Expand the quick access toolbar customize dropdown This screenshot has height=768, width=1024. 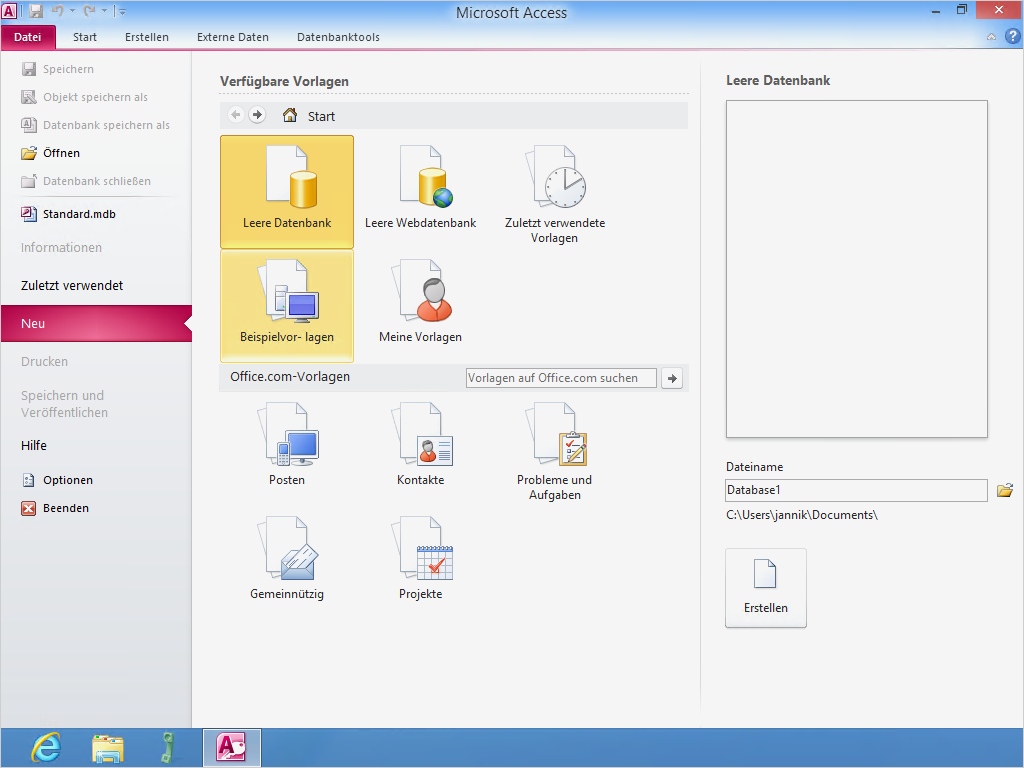[120, 11]
